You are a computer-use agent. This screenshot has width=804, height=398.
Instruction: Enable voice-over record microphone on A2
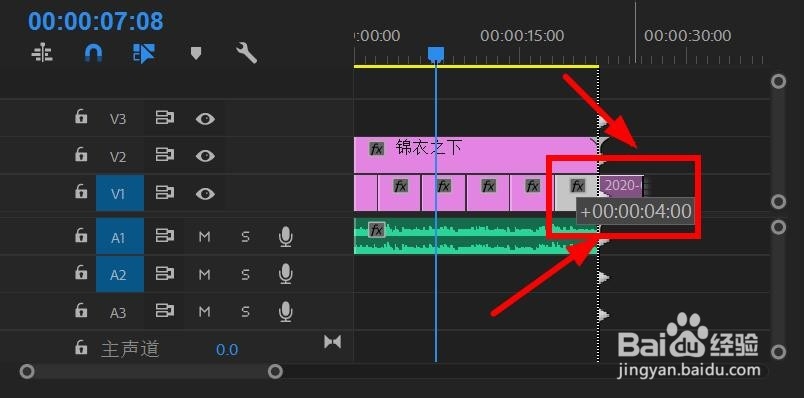(x=286, y=274)
